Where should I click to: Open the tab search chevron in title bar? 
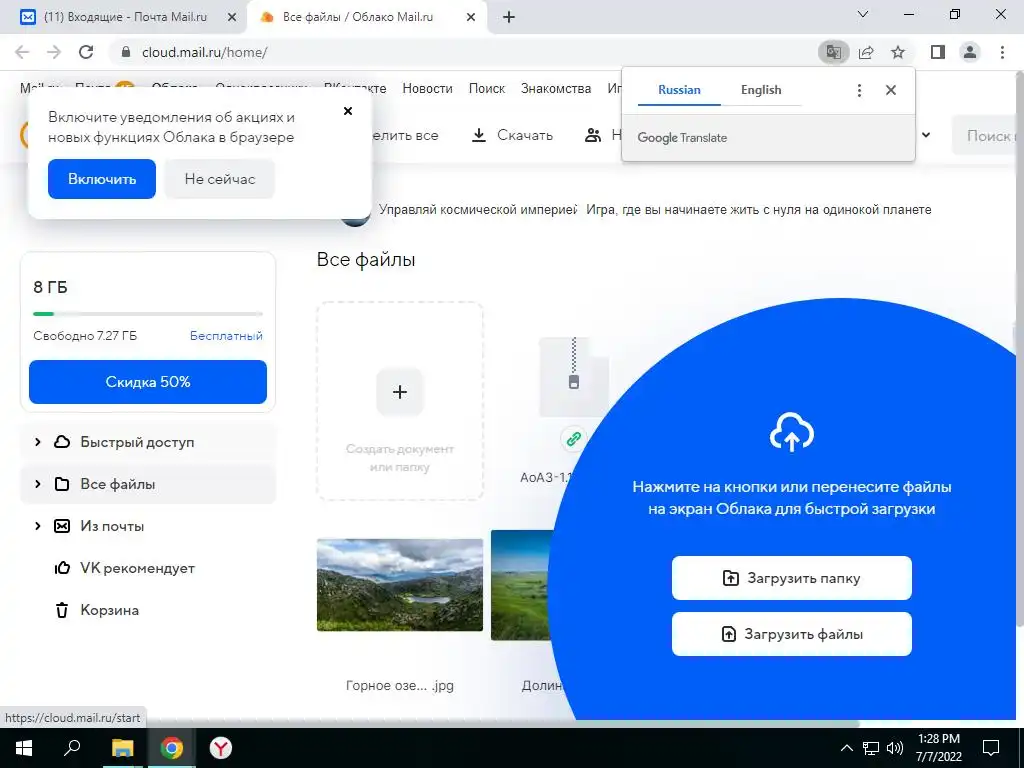click(863, 14)
